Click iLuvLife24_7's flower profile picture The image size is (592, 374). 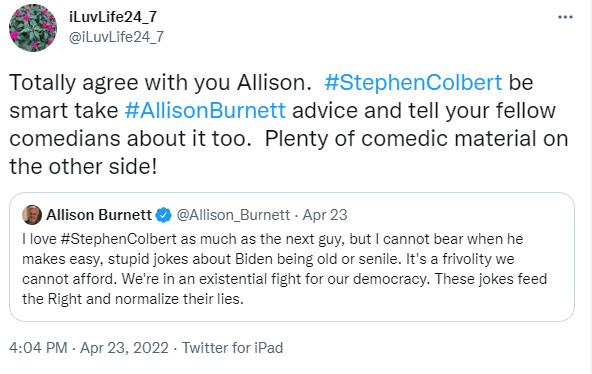click(33, 28)
